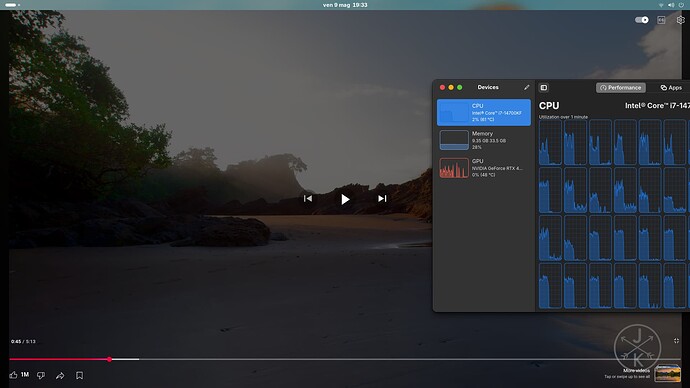This screenshot has width=690, height=388.
Task: Select the GPU device in sidebar
Action: 484,168
